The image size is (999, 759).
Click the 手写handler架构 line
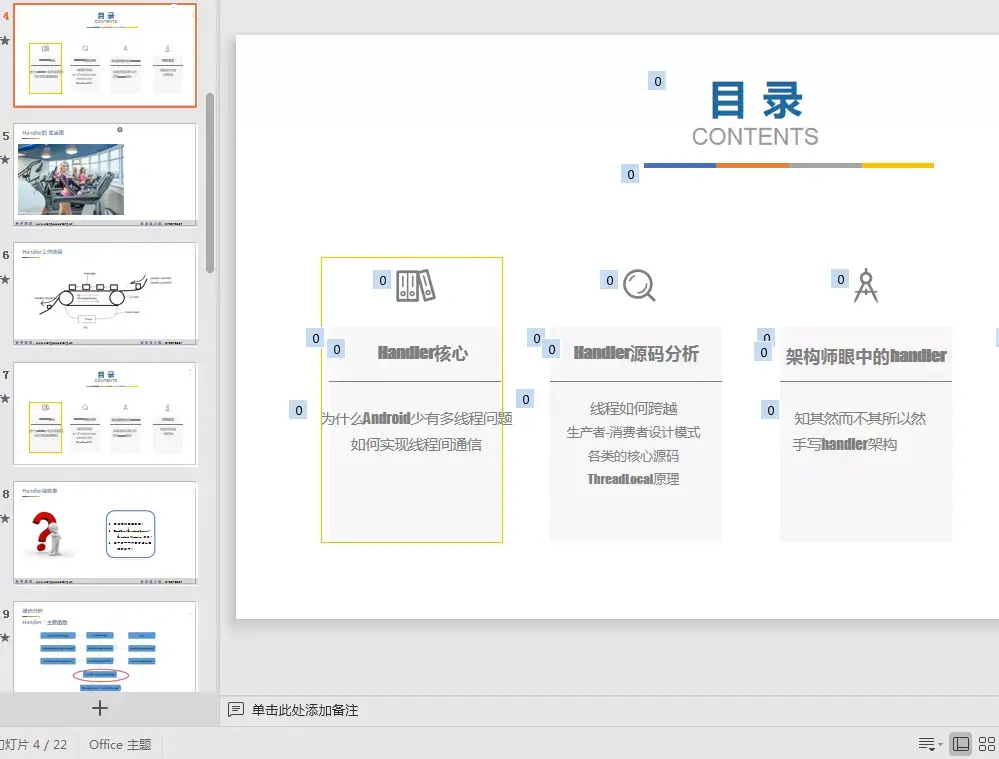(x=845, y=444)
